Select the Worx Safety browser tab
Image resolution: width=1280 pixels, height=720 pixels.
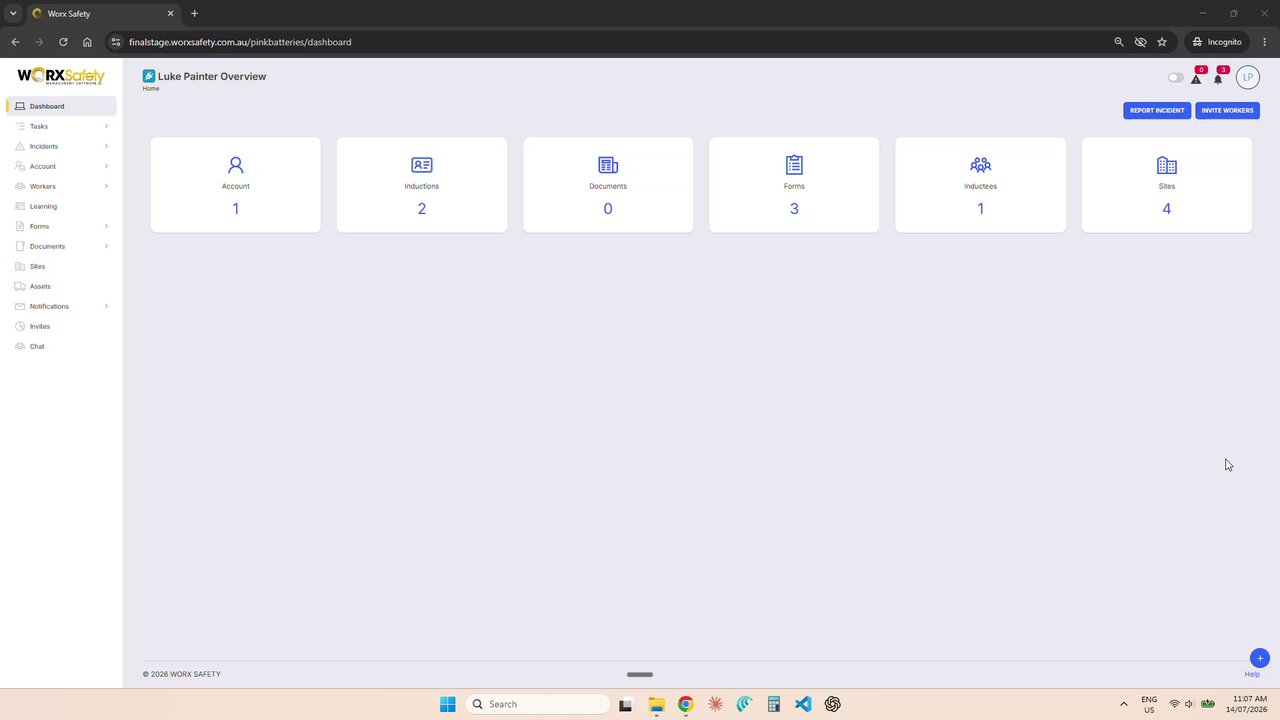click(103, 14)
